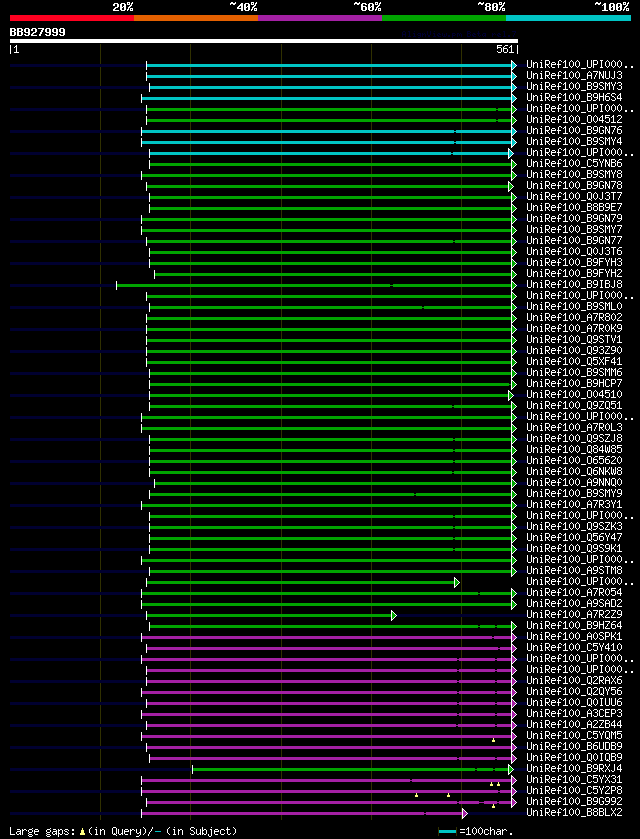Image resolution: width=640 pixels, height=839 pixels.
Task: Select UniRef100_A0SPK1 label
Action: tap(574, 637)
